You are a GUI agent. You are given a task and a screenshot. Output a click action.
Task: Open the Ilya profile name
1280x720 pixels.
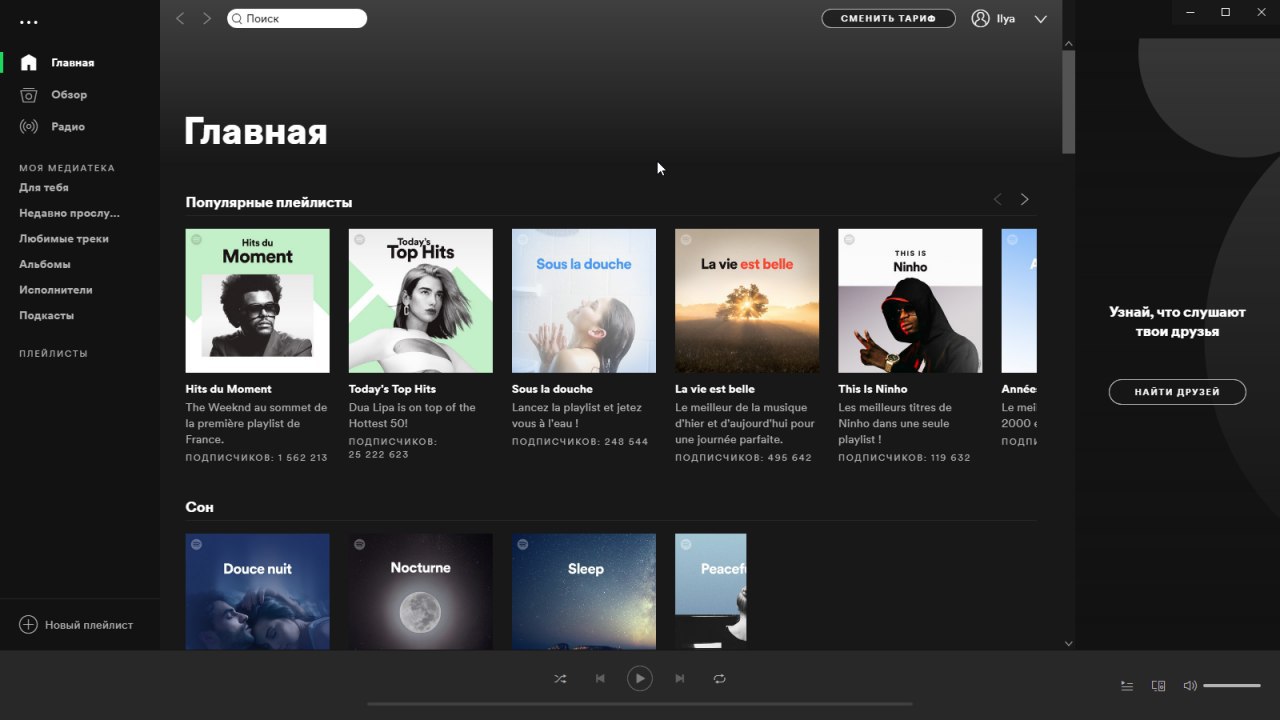click(1006, 19)
